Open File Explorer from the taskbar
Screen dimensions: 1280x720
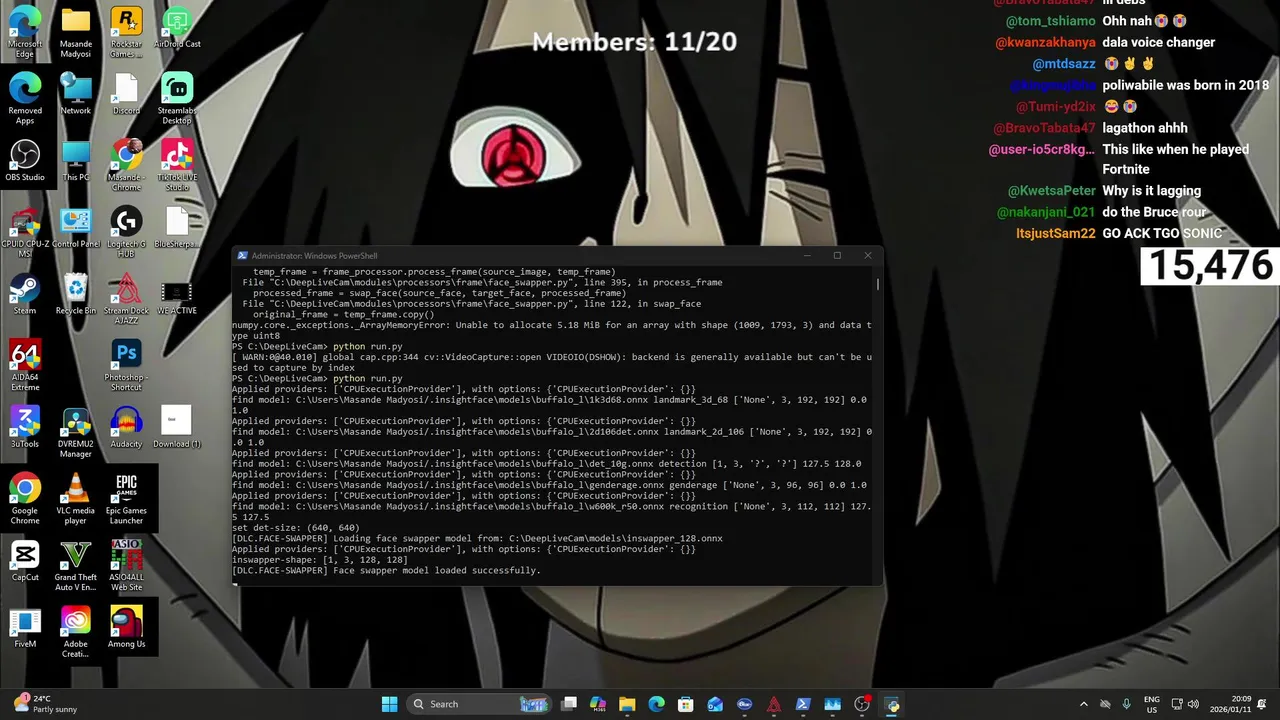(x=627, y=704)
